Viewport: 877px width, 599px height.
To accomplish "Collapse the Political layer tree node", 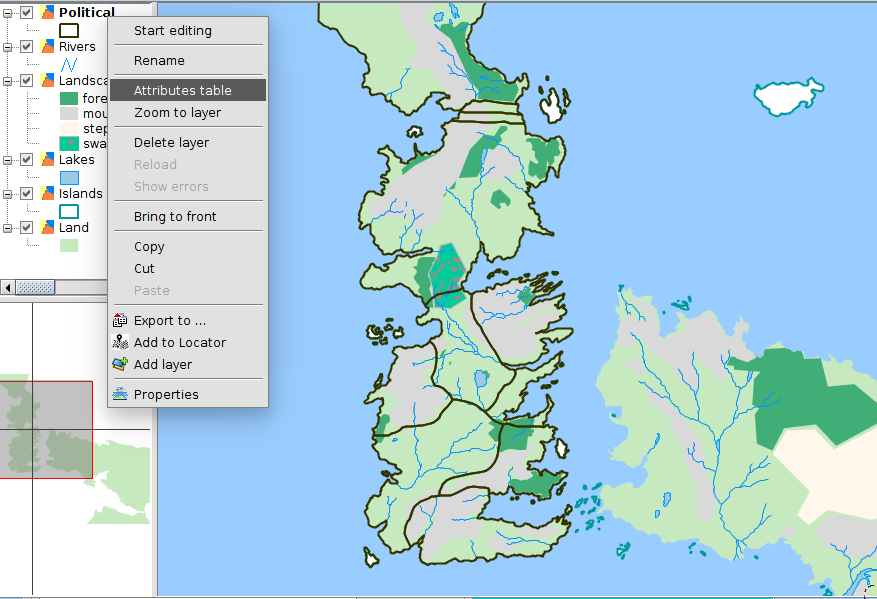I will pyautogui.click(x=9, y=13).
